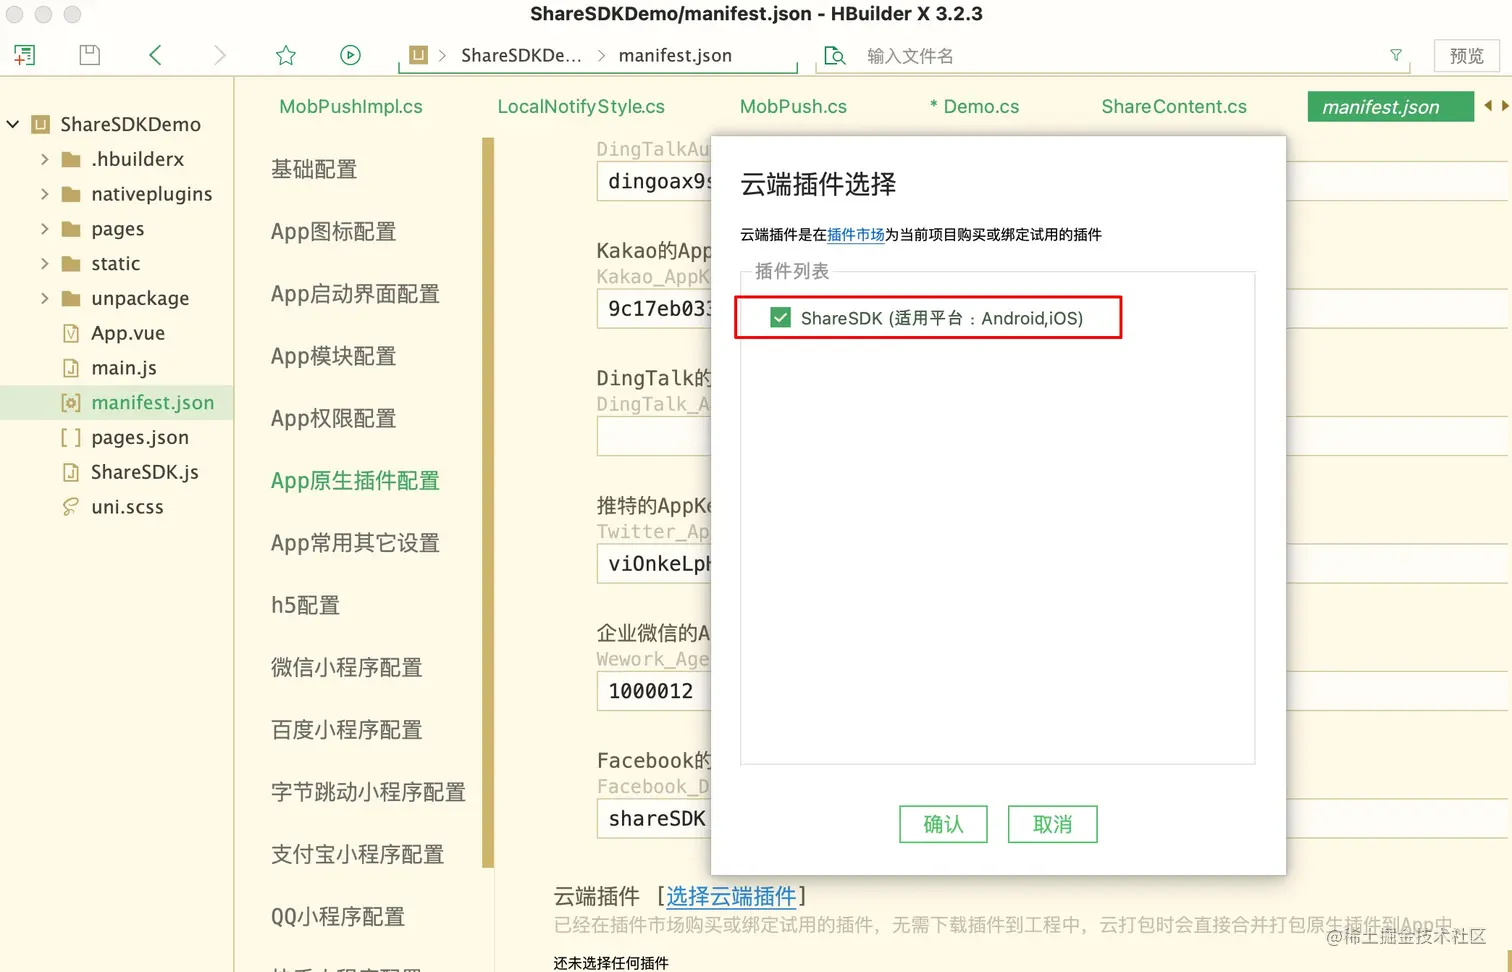Expand the static folder
Image resolution: width=1512 pixels, height=972 pixels.
pos(44,264)
